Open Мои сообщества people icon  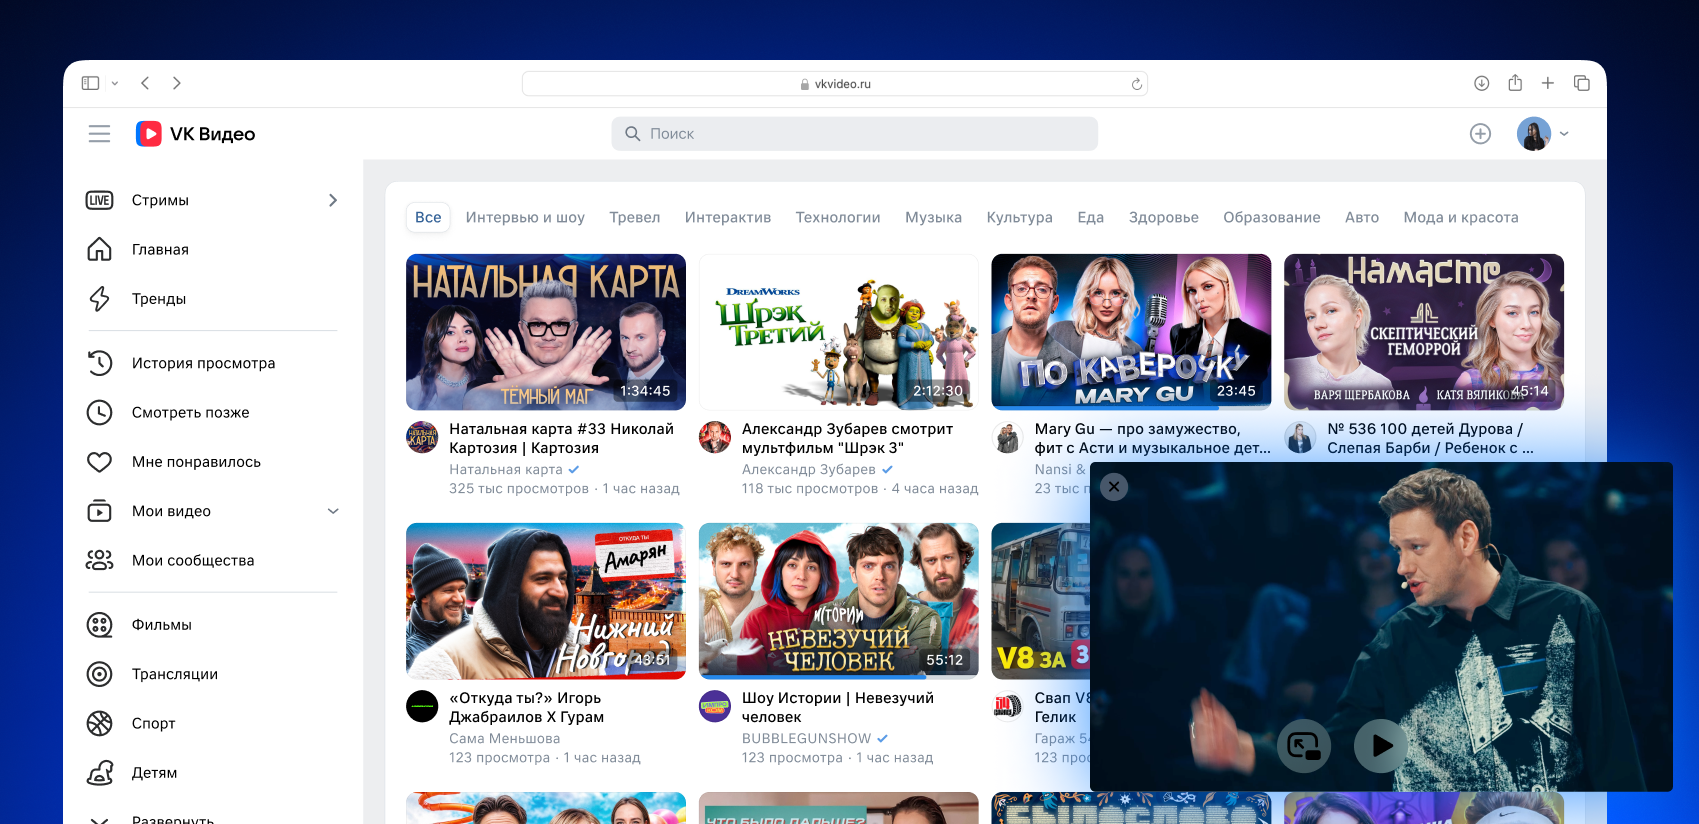[99, 560]
